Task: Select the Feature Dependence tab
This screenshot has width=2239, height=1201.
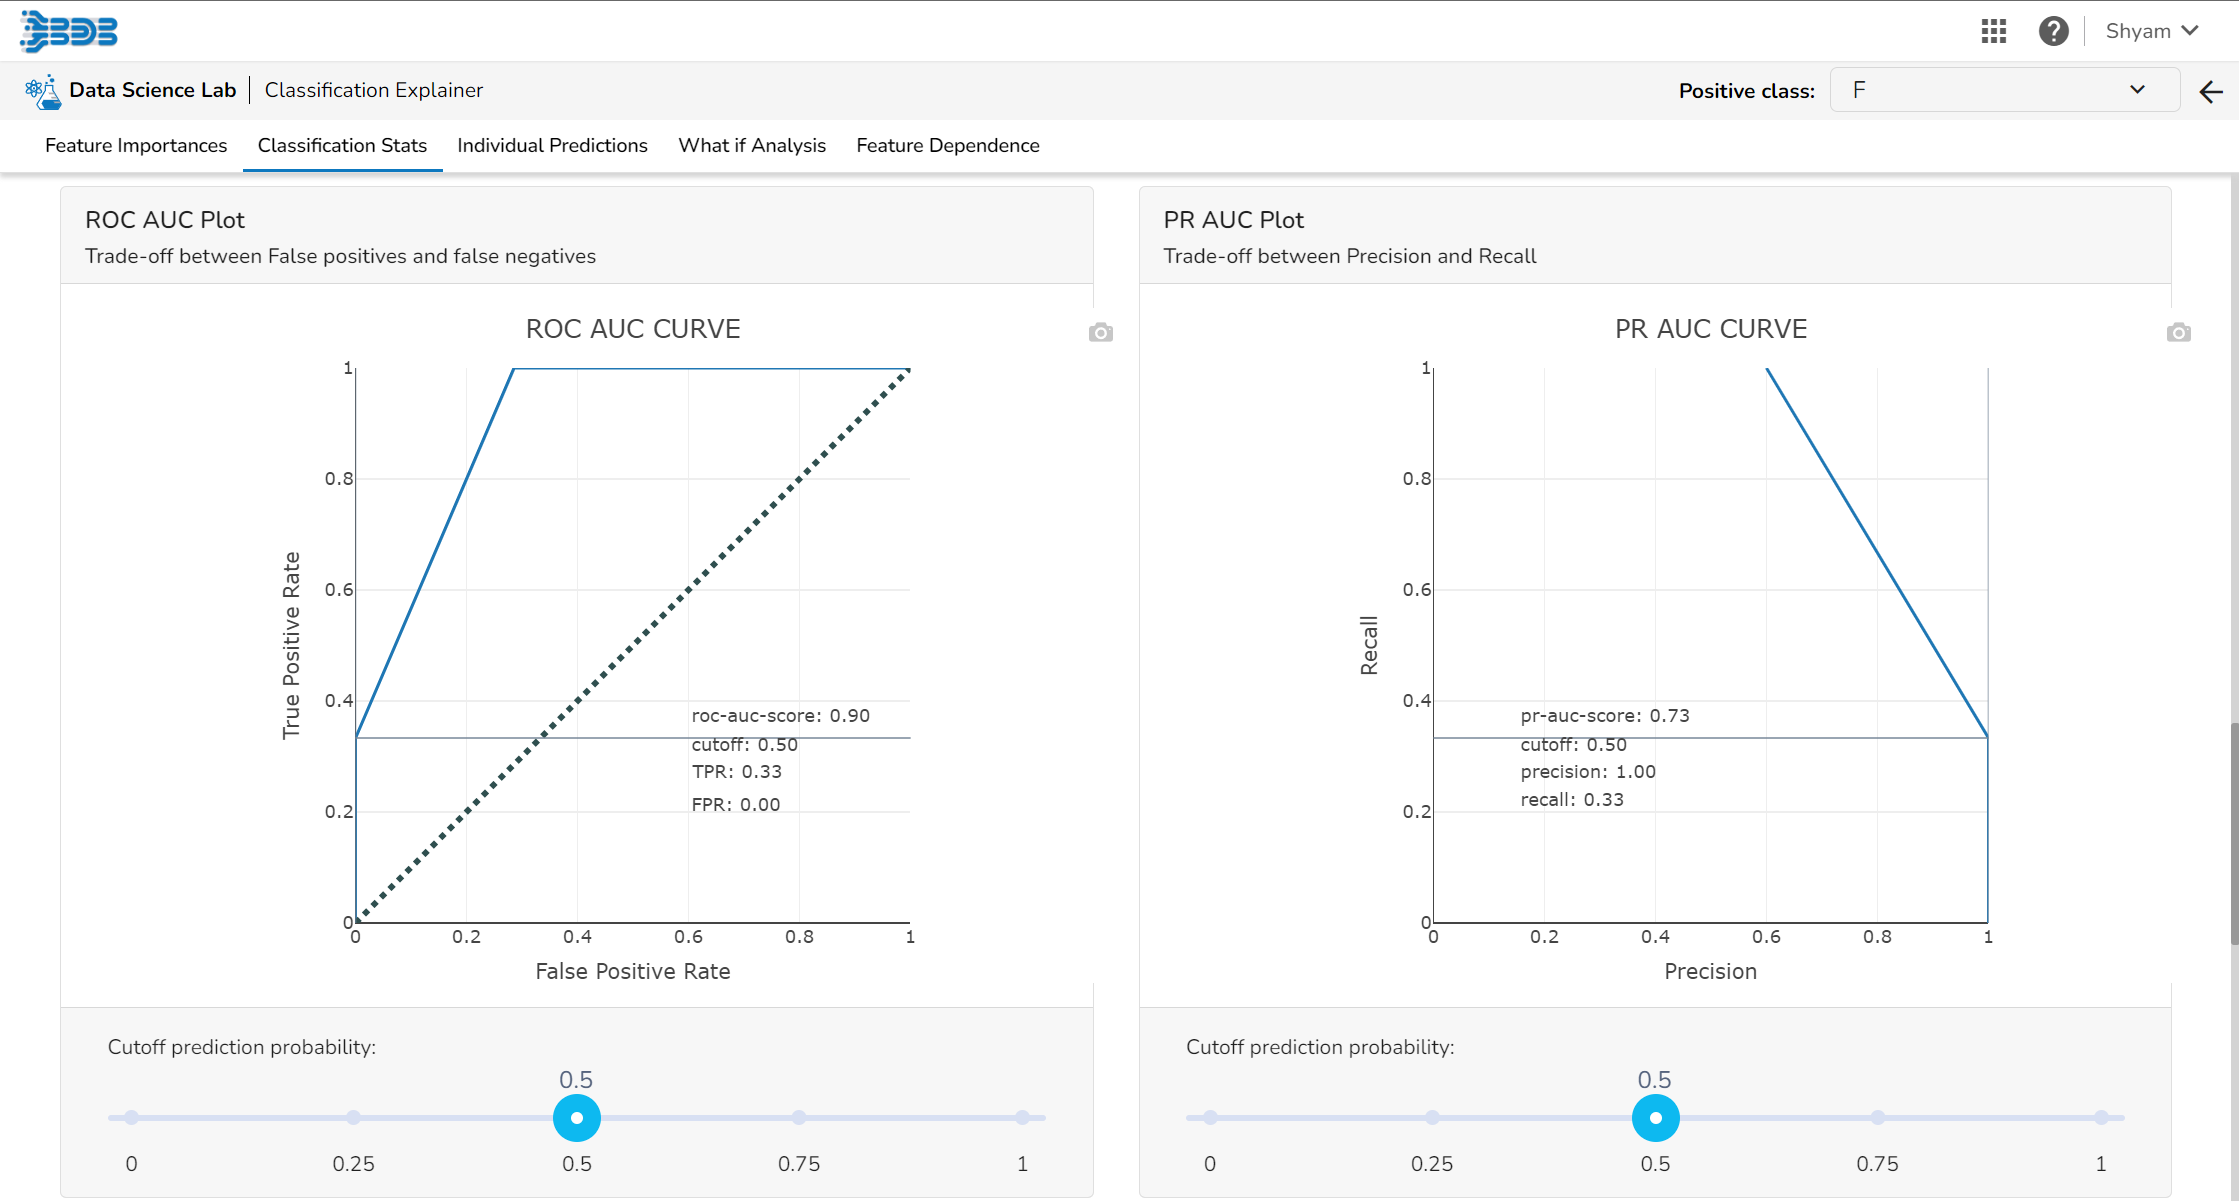Action: [947, 145]
